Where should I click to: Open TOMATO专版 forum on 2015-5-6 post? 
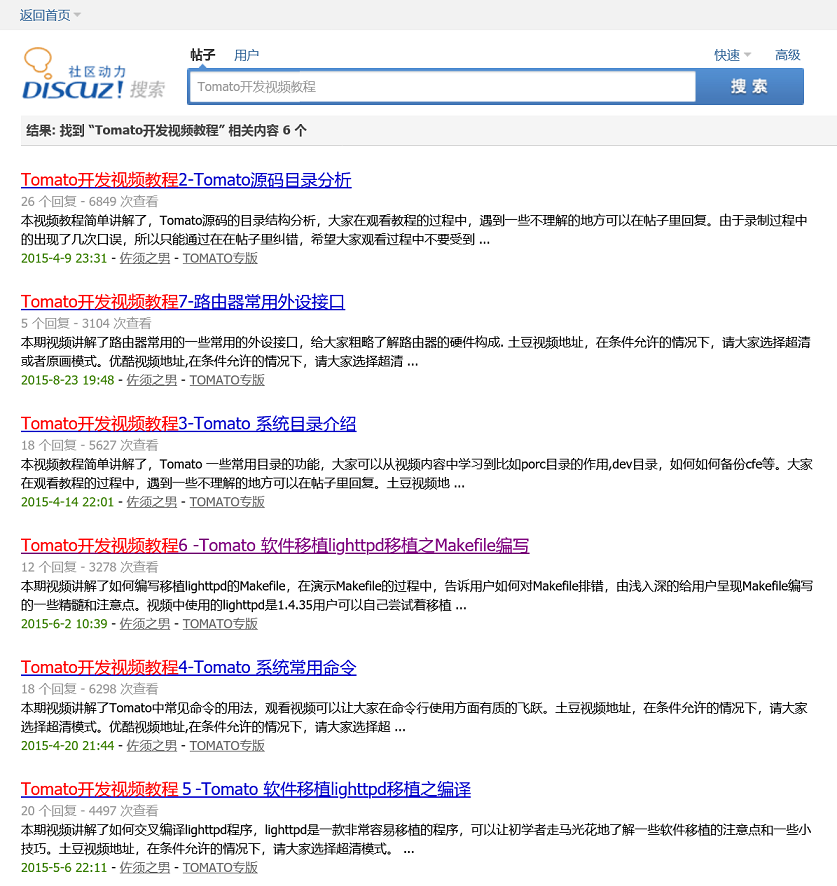220,867
